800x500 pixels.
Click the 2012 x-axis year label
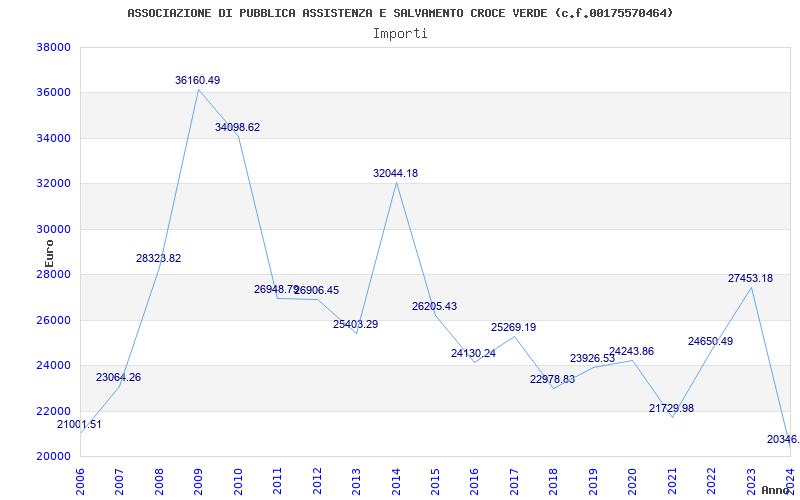click(x=317, y=481)
